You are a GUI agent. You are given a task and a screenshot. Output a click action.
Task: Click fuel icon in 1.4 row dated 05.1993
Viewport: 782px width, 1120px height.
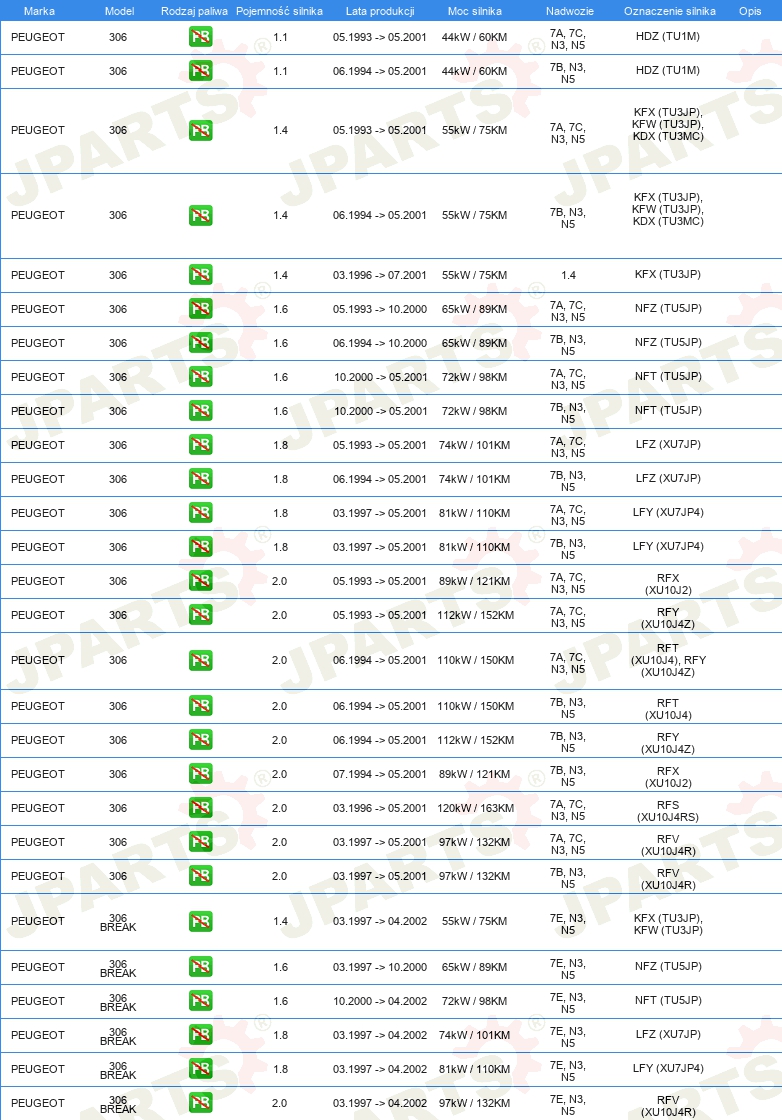point(201,130)
